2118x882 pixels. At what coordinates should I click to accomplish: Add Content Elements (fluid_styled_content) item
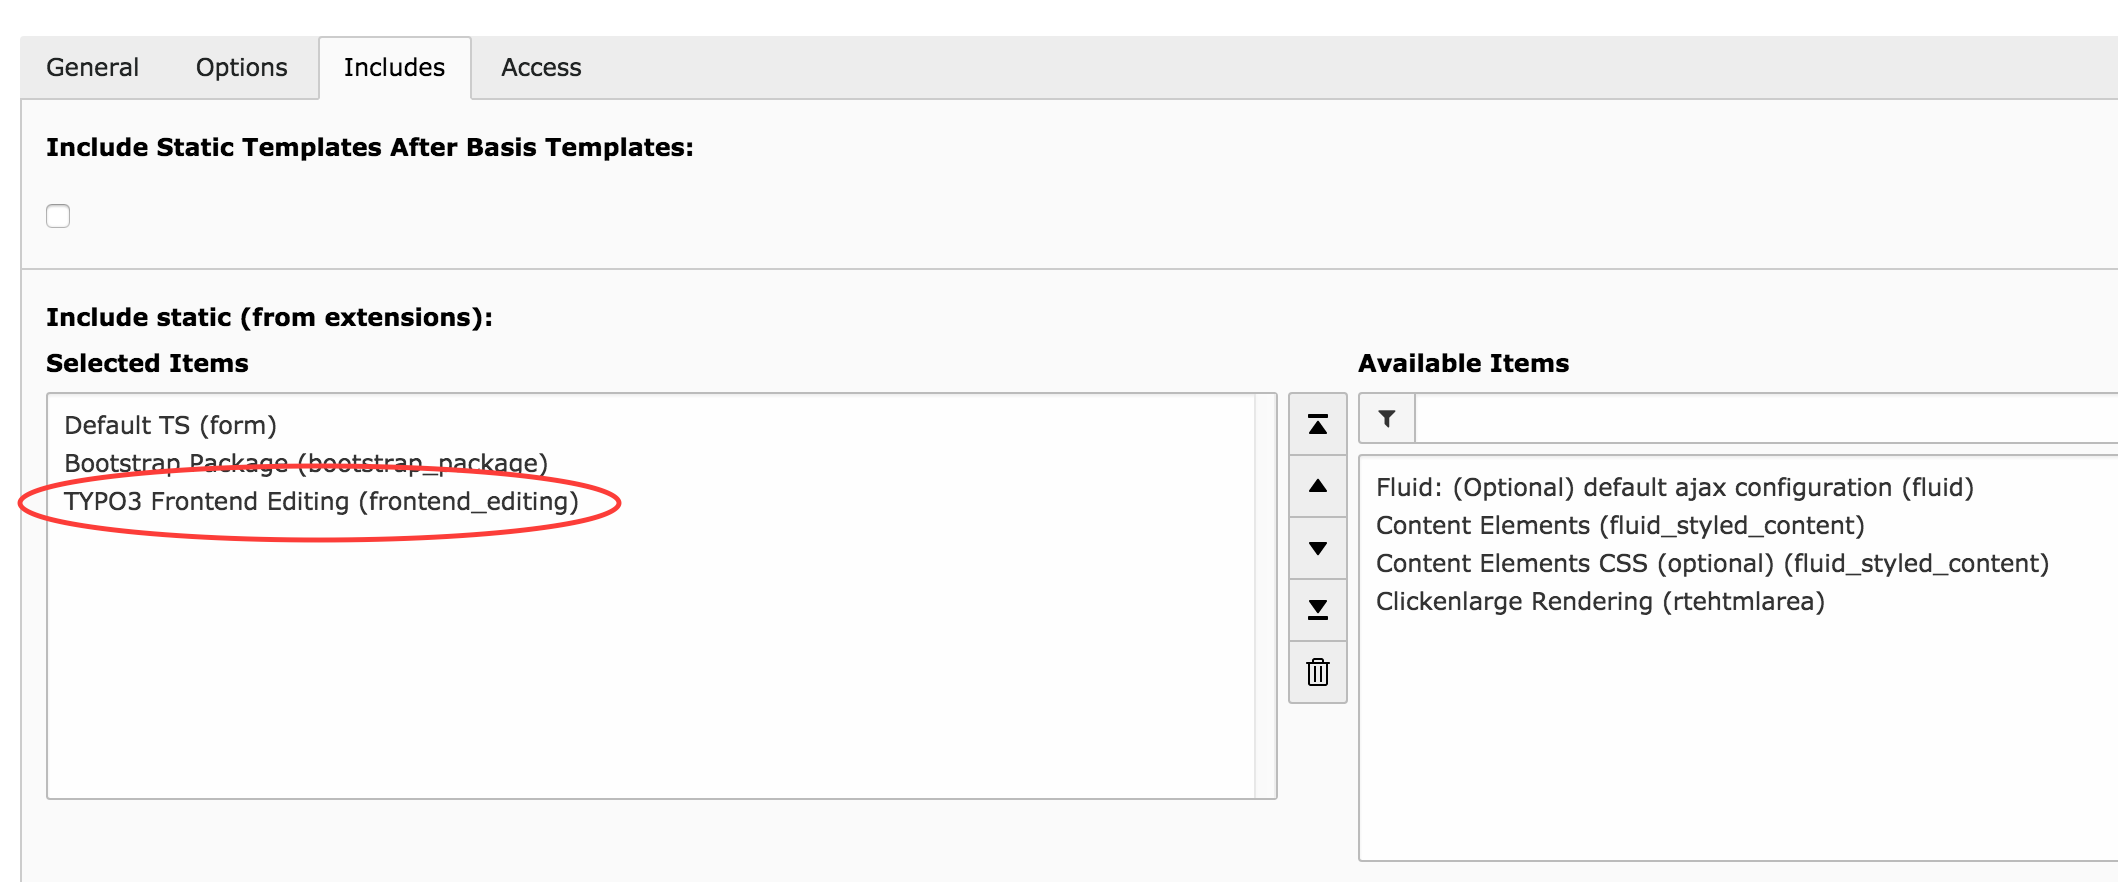(x=1619, y=525)
